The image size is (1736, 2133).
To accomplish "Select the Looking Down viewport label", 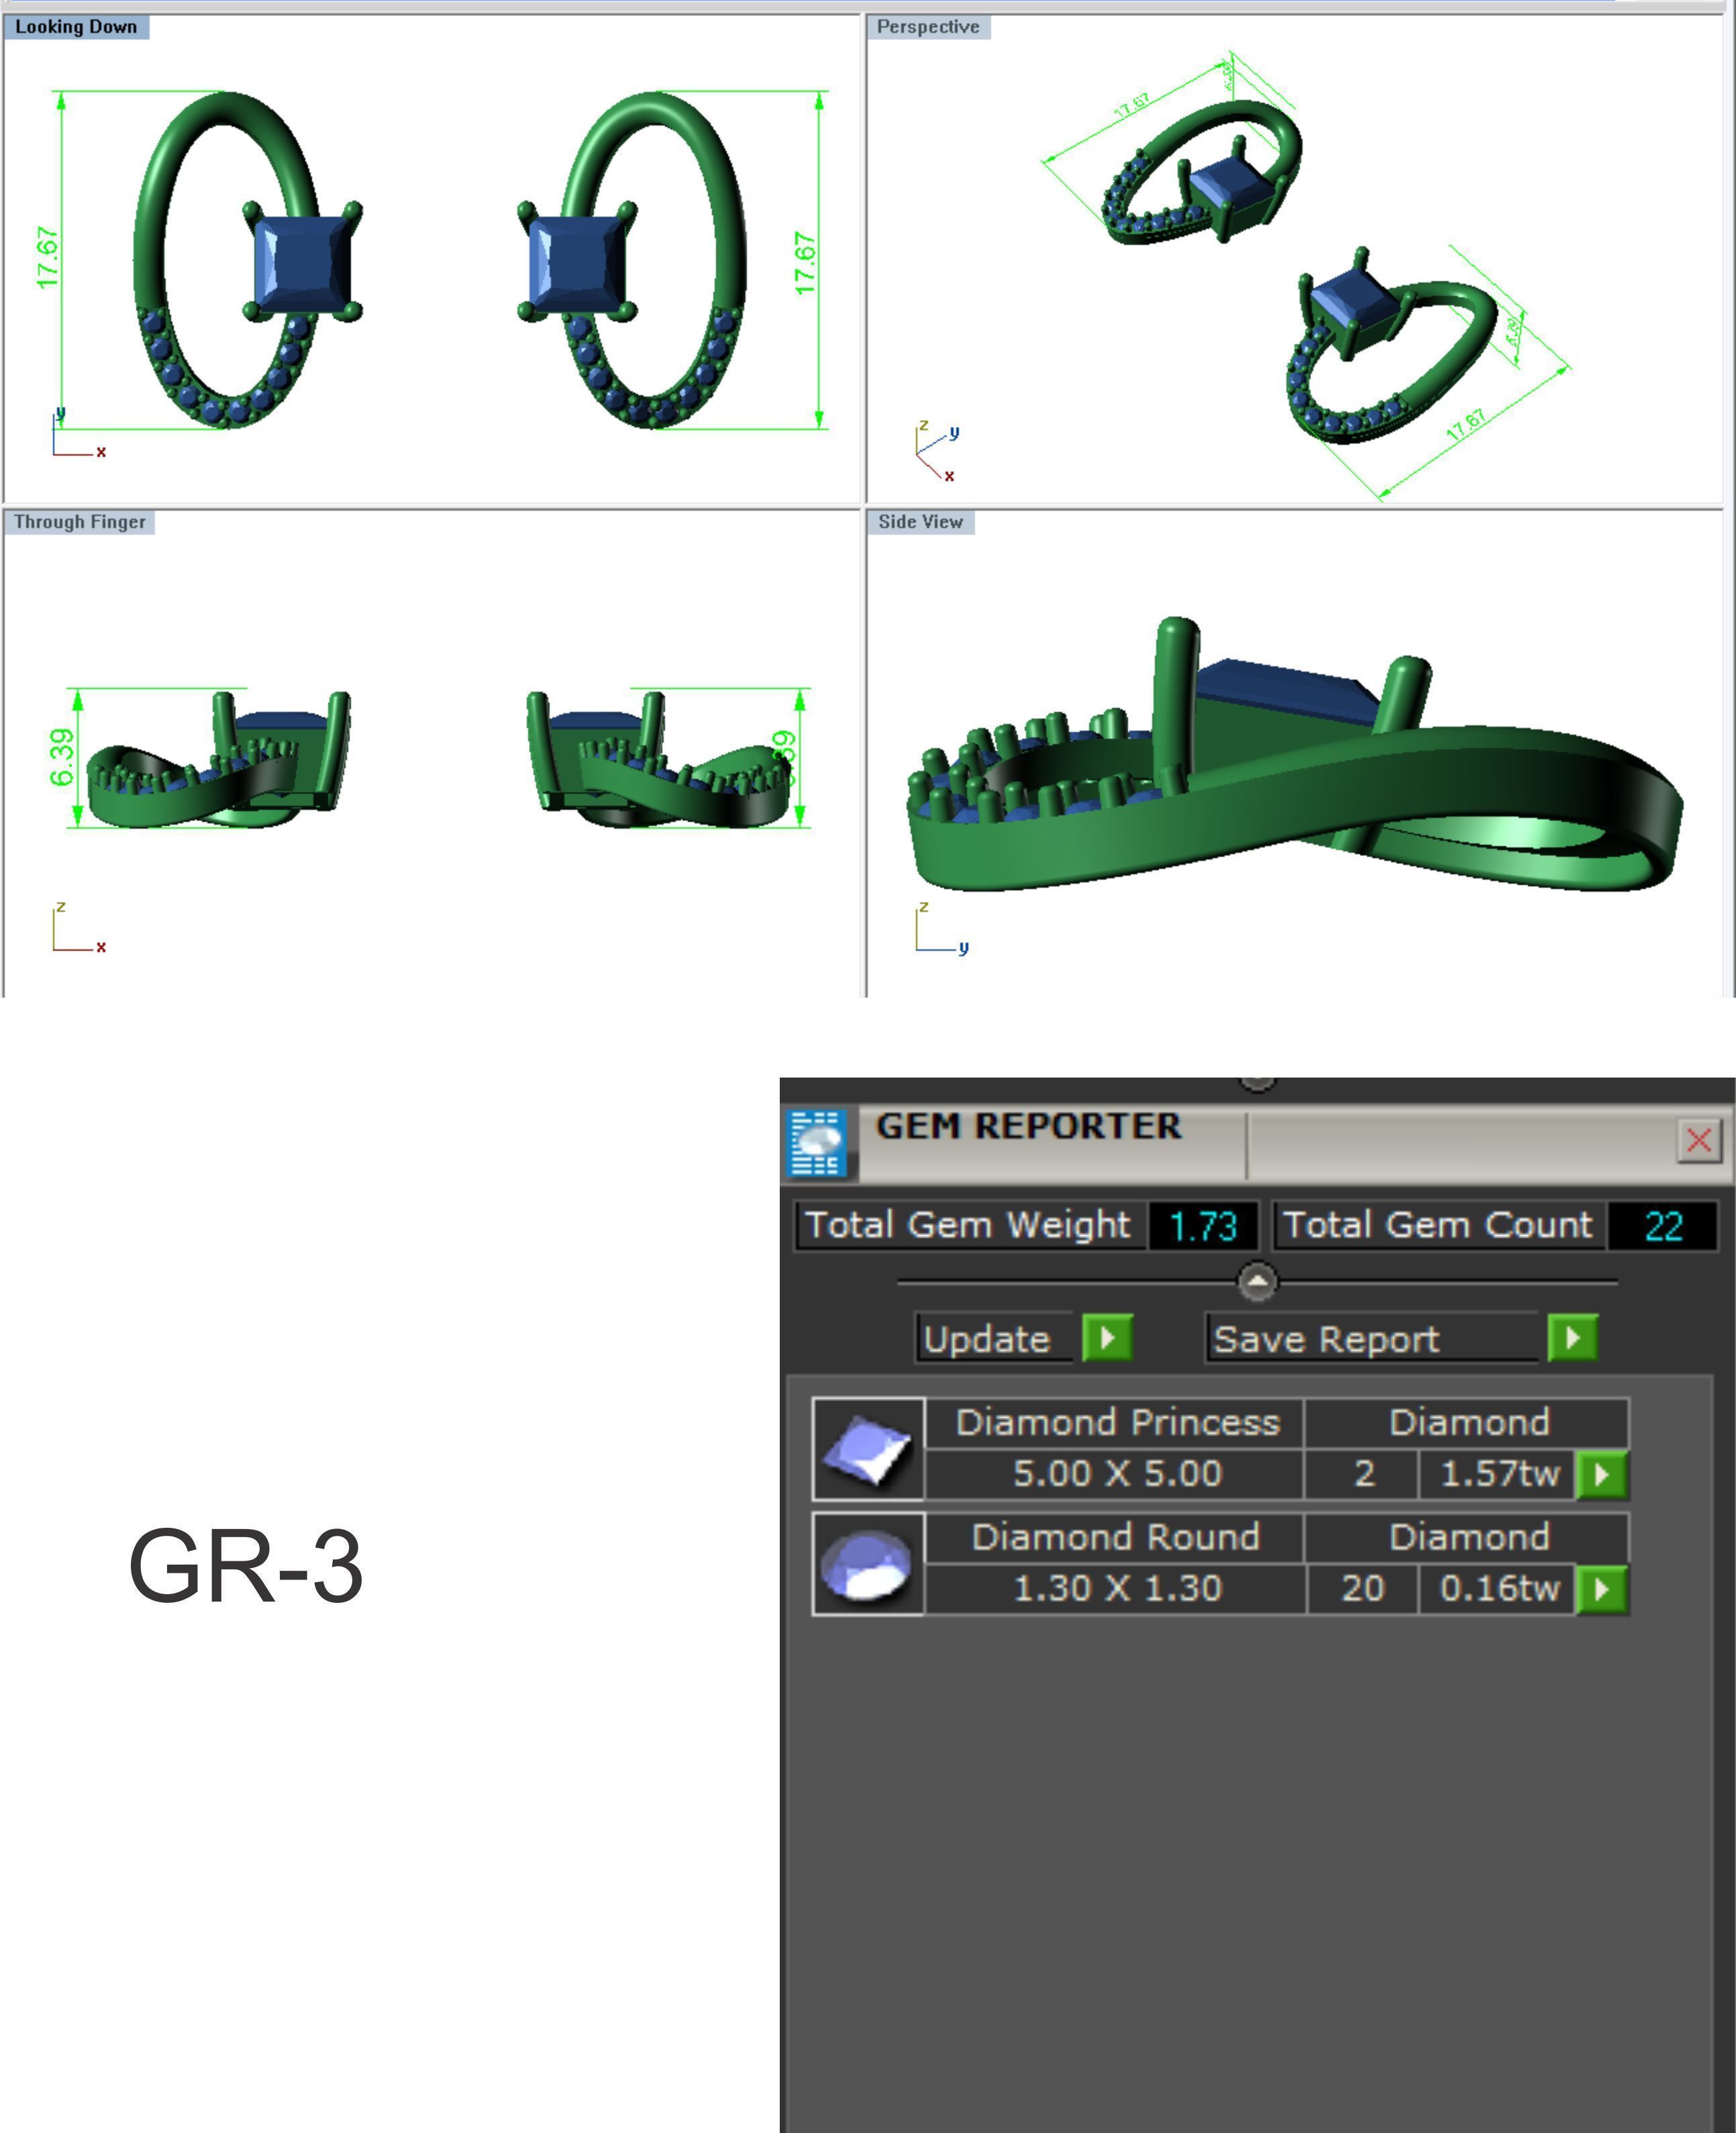I will coord(76,27).
